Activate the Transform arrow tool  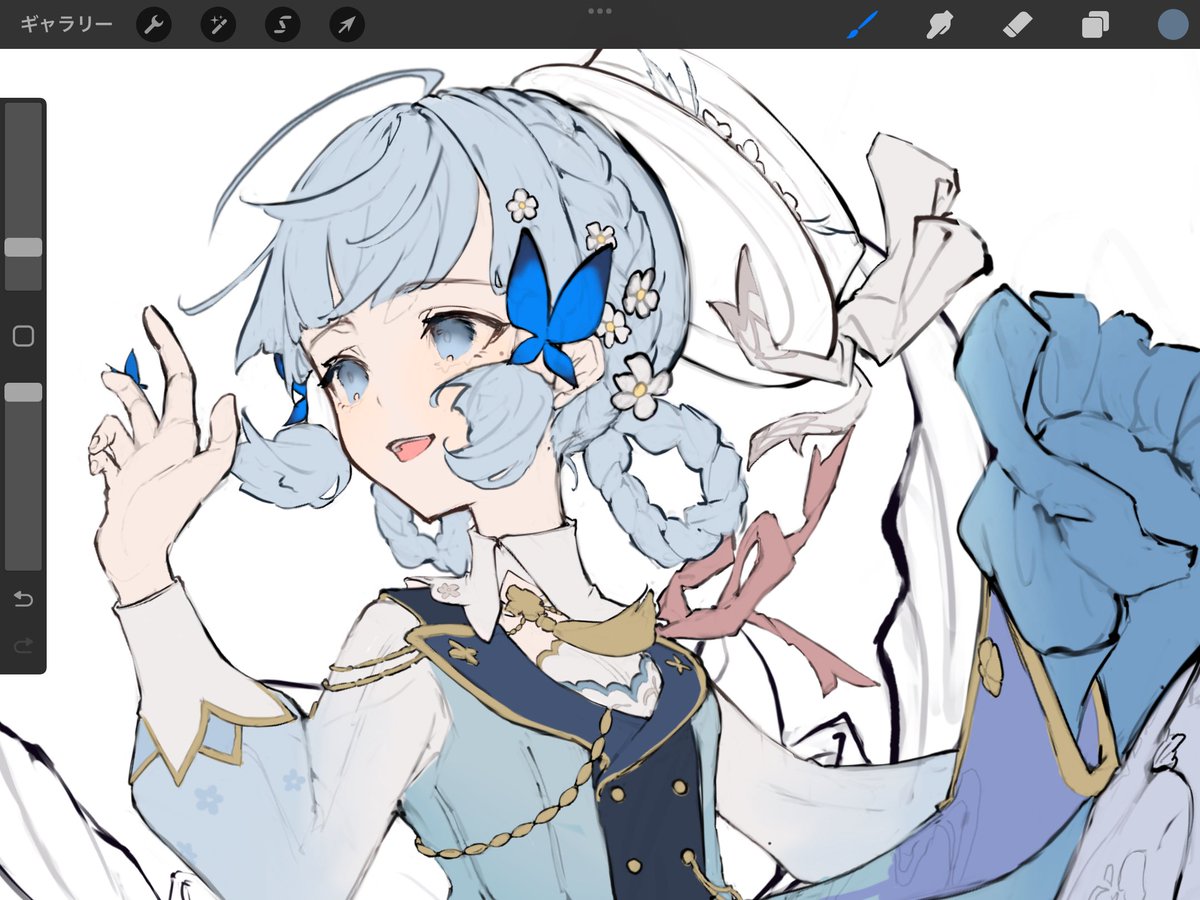point(346,24)
